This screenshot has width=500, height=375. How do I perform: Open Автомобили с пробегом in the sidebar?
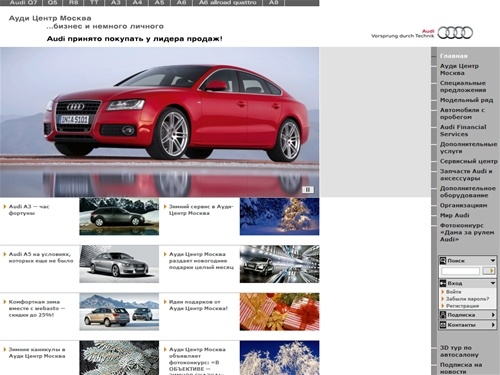462,113
